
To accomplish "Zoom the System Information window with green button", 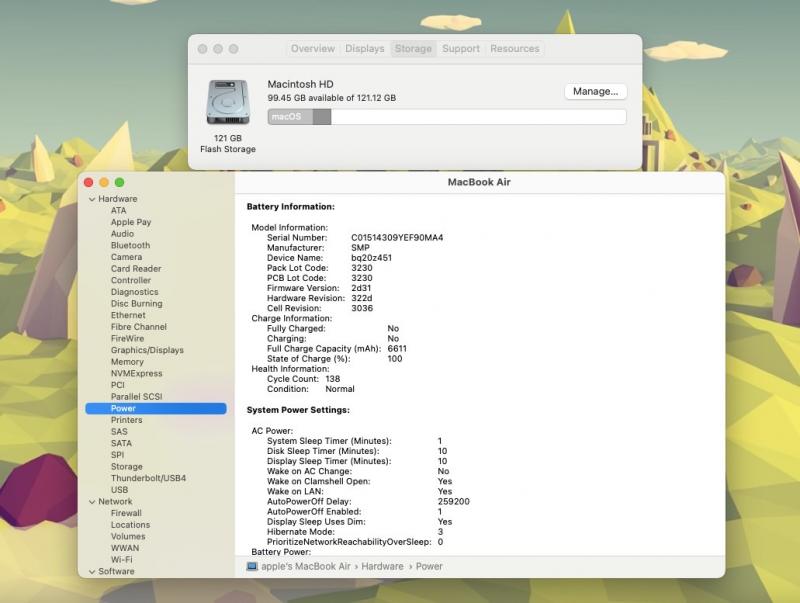I will click(119, 182).
